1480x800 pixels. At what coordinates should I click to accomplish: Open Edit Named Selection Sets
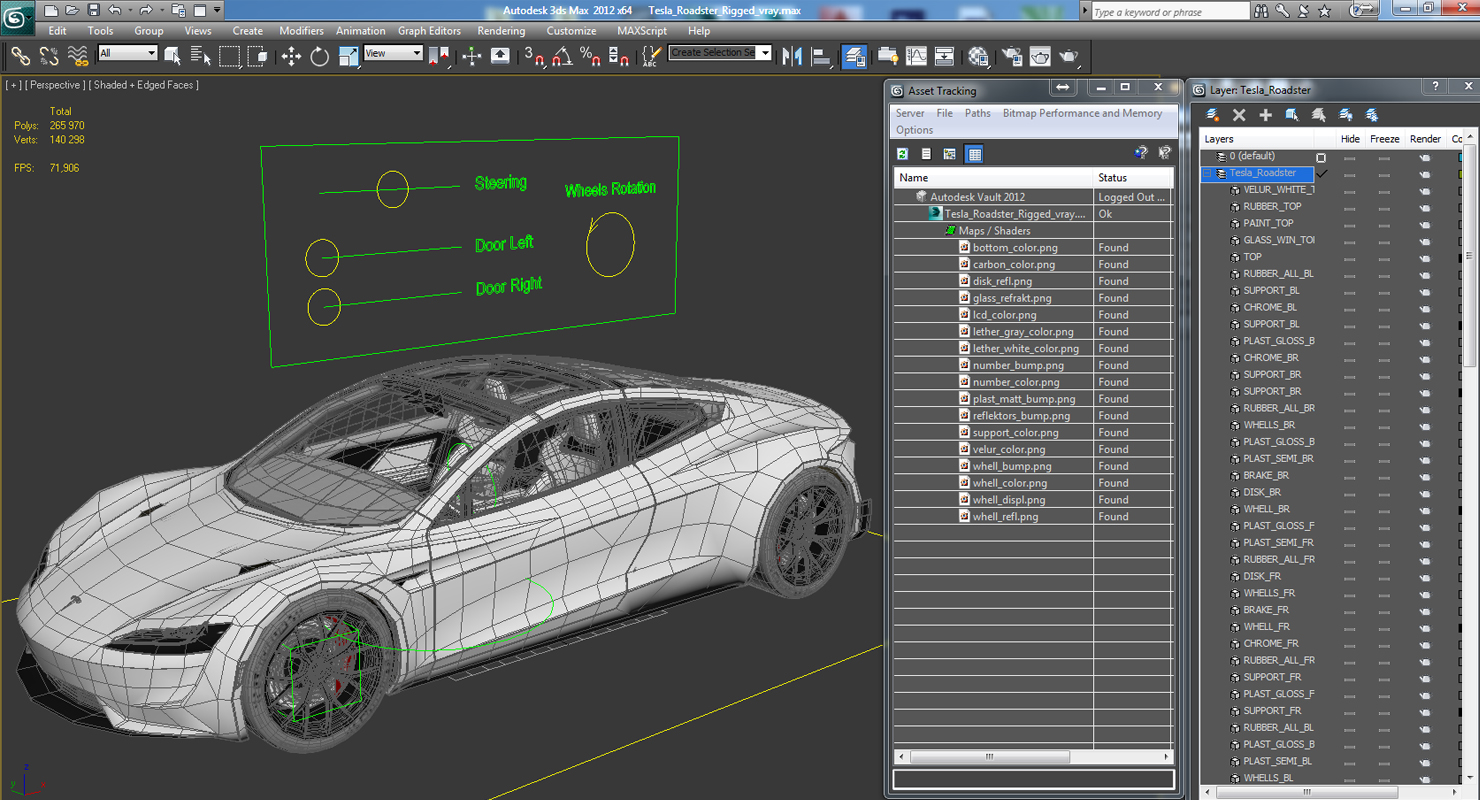pos(651,56)
